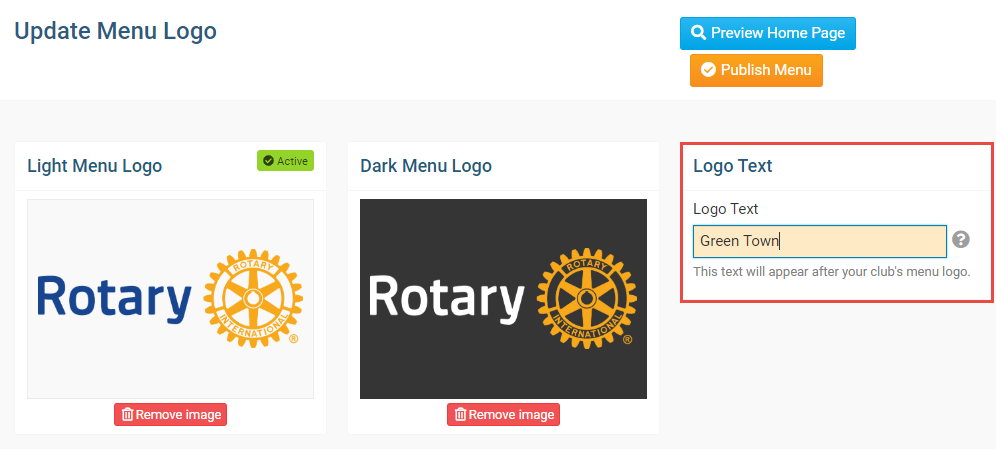Click the checkmark icon in Active badge
The image size is (996, 449).
pos(268,161)
